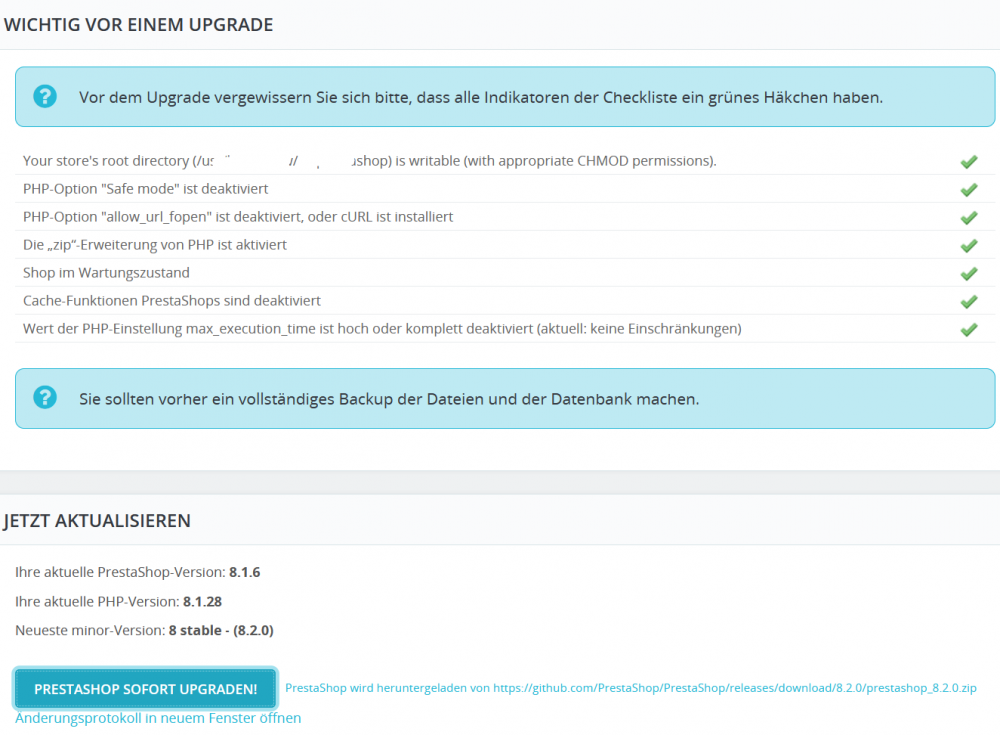Click the text Cache-Funktionen PrestaShops sind deaktiviert
This screenshot has height=735, width=1000.
(172, 301)
